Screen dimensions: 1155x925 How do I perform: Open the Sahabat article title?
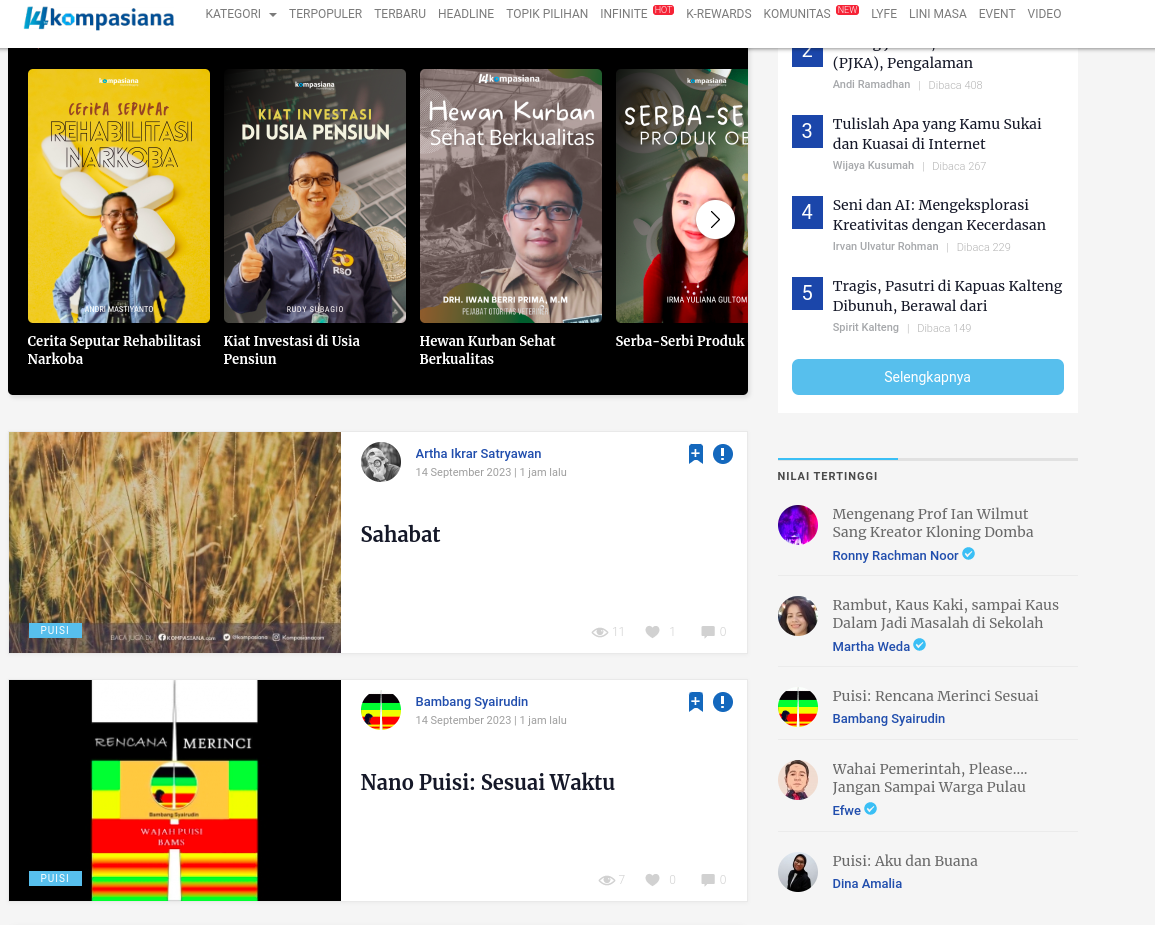pyautogui.click(x=400, y=534)
